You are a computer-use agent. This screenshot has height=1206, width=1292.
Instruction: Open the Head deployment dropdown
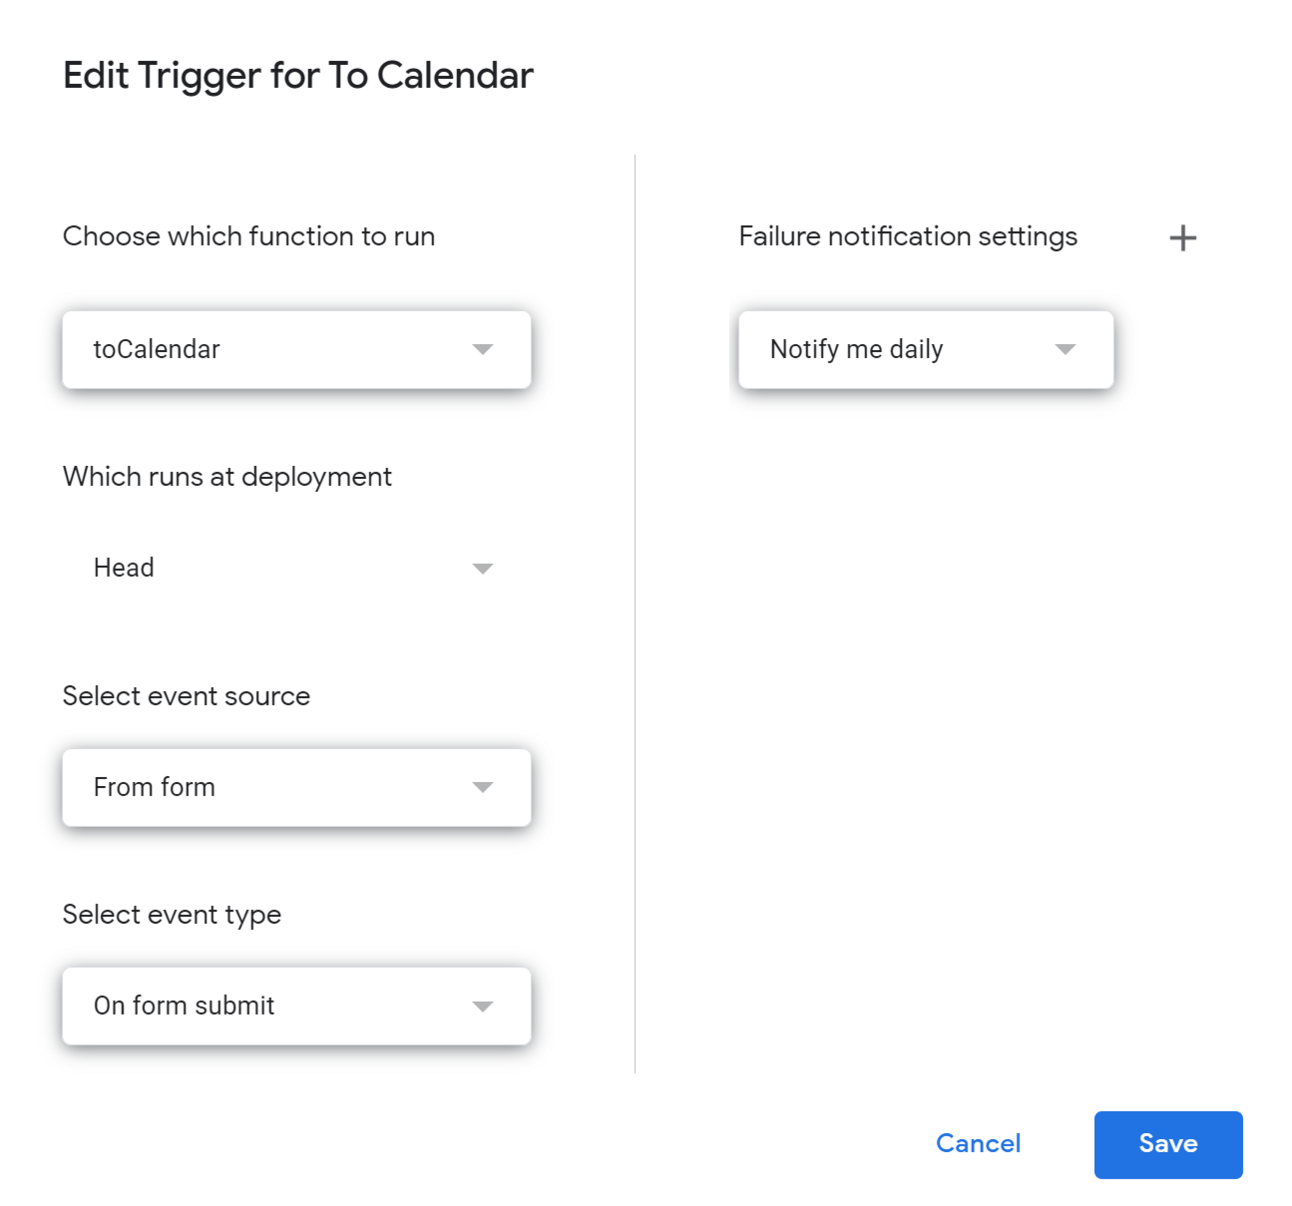pos(296,568)
